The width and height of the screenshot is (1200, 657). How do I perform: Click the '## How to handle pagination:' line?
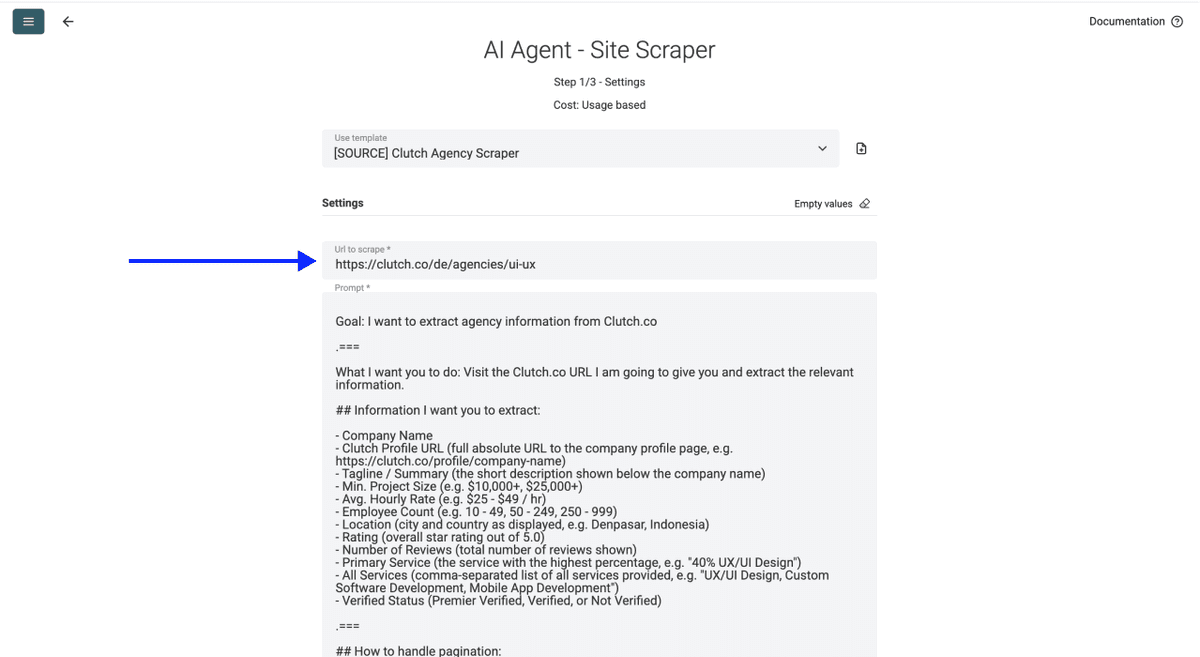pyautogui.click(x=418, y=651)
